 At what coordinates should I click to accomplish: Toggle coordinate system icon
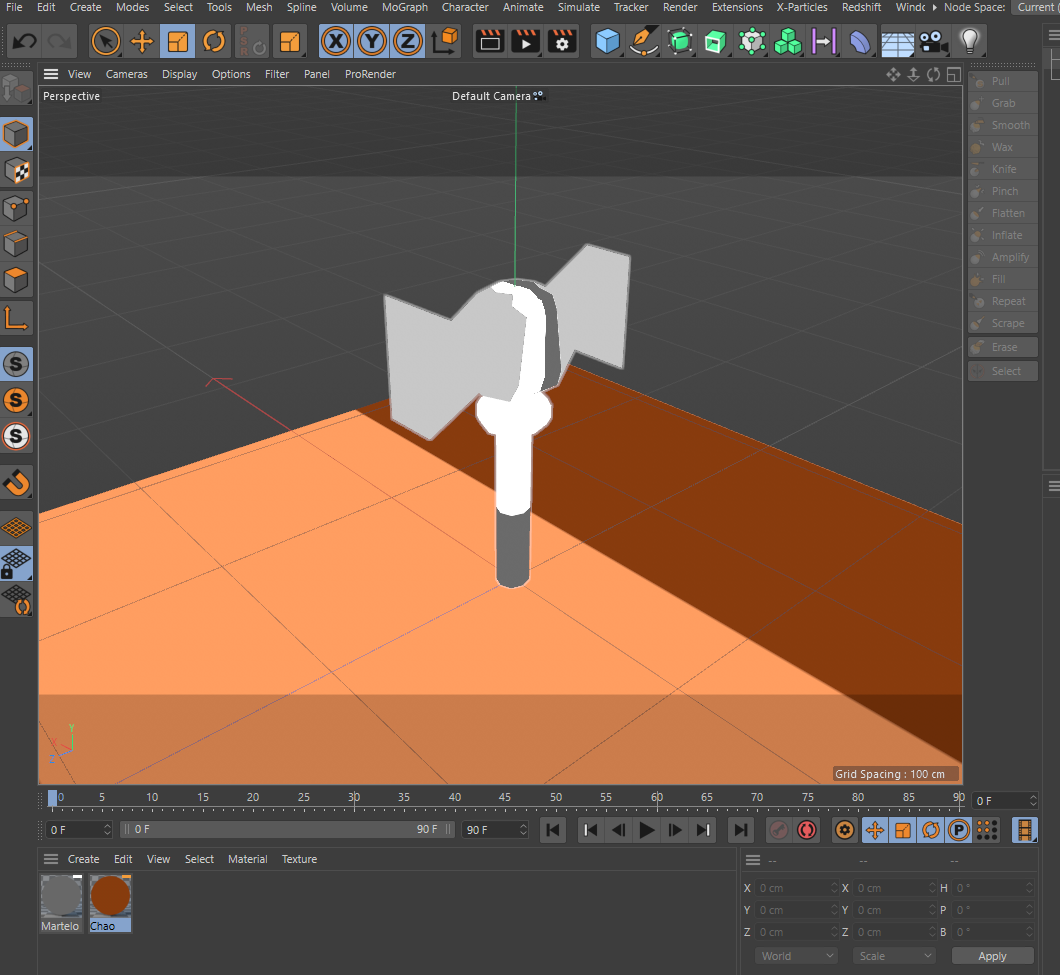pos(445,41)
